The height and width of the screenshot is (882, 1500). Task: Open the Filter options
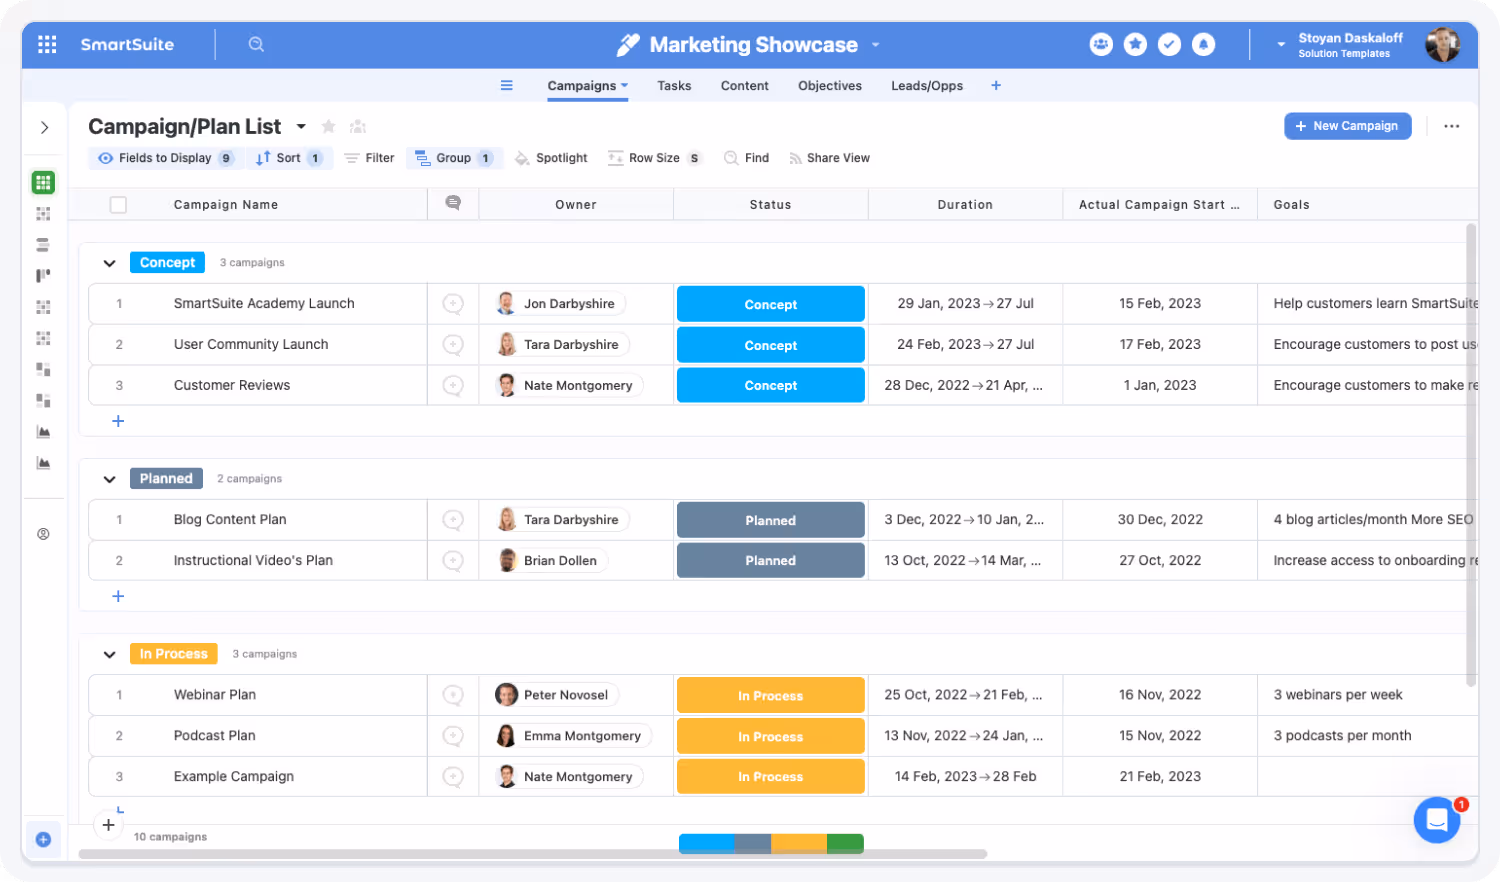point(369,158)
